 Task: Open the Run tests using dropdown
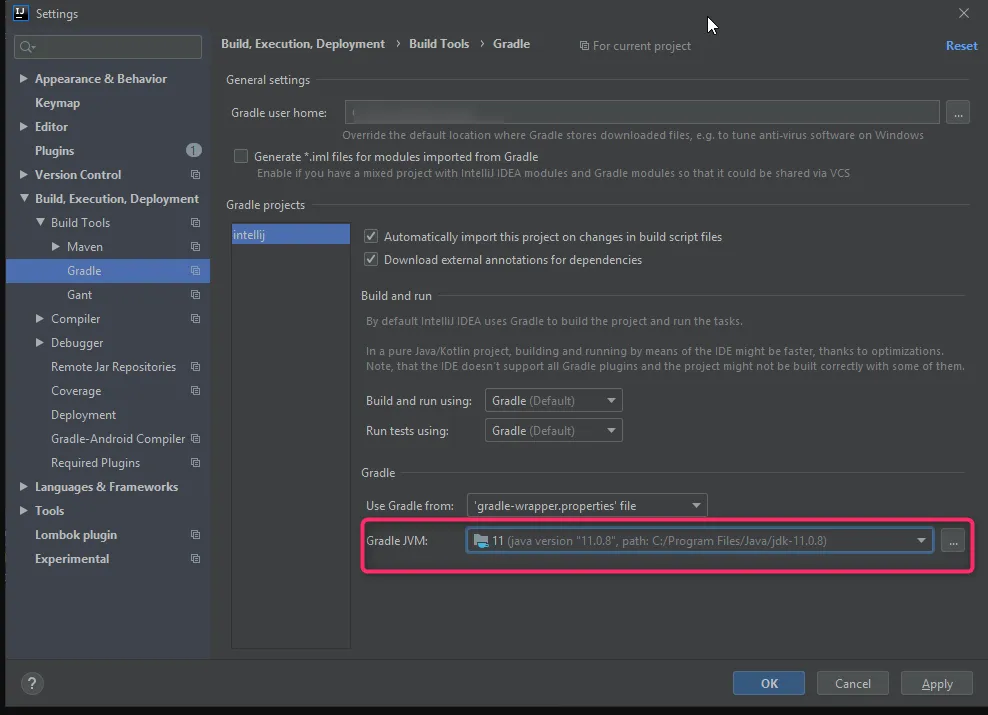point(553,431)
